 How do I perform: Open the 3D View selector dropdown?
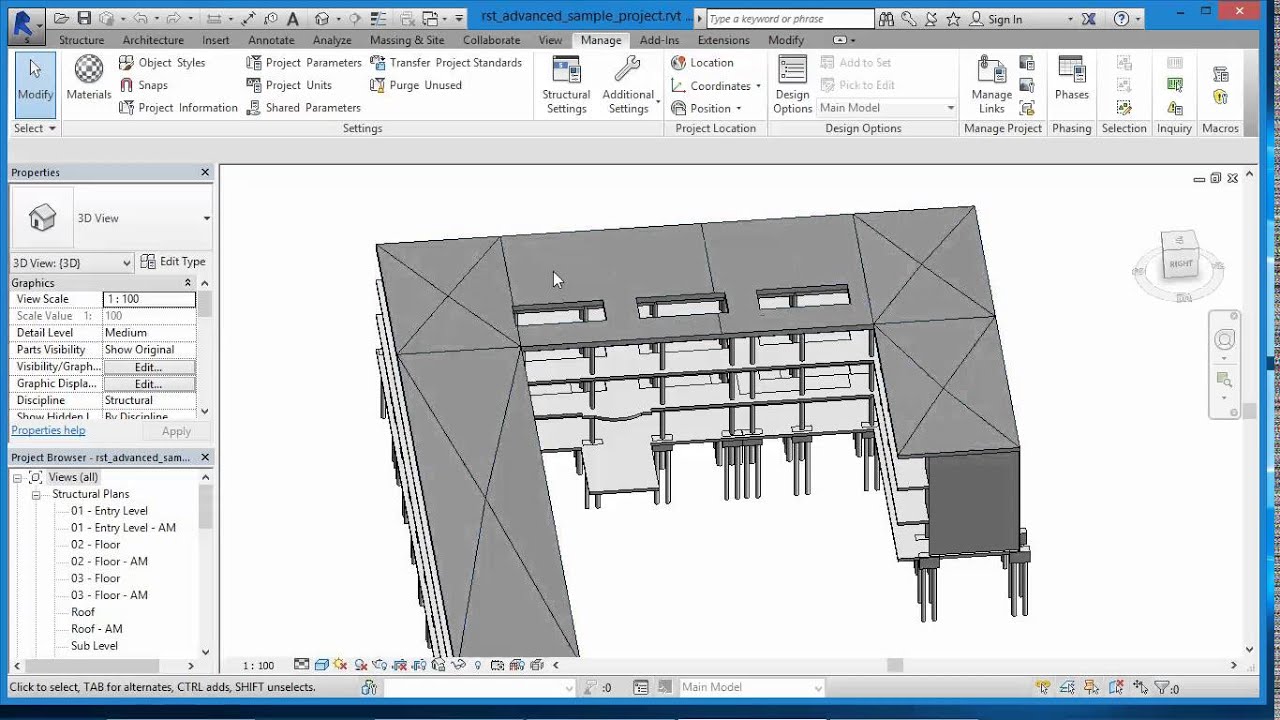(72, 263)
